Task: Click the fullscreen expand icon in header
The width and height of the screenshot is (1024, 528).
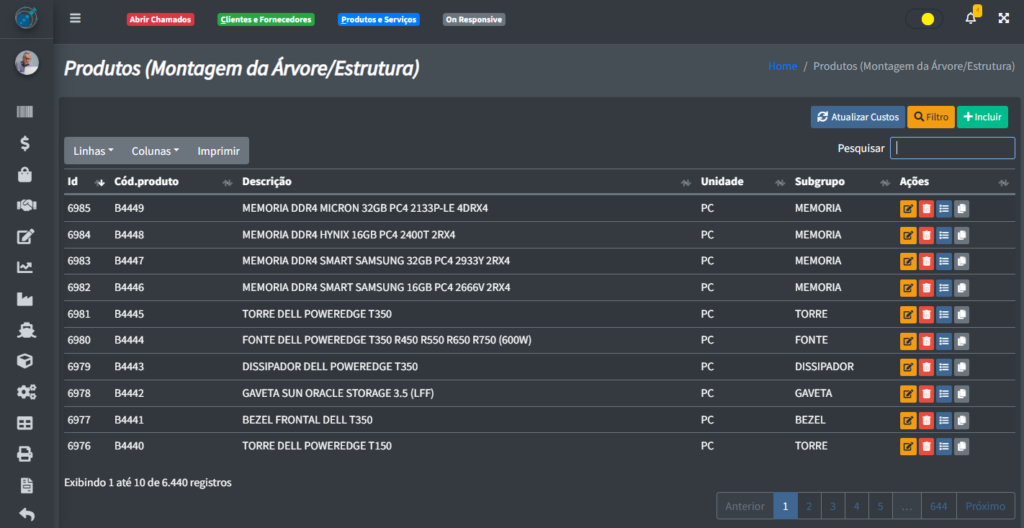Action: click(1003, 18)
